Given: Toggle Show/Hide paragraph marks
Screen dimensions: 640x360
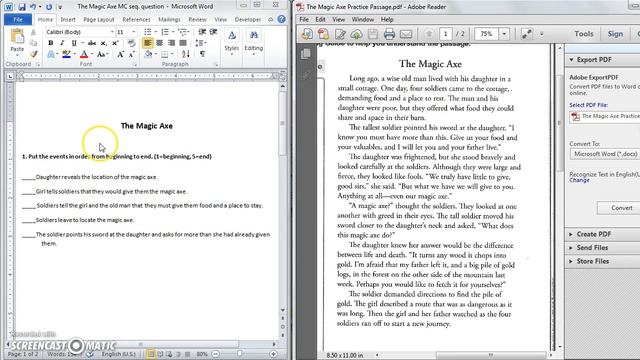Looking at the screenshot, I should (x=202, y=54).
